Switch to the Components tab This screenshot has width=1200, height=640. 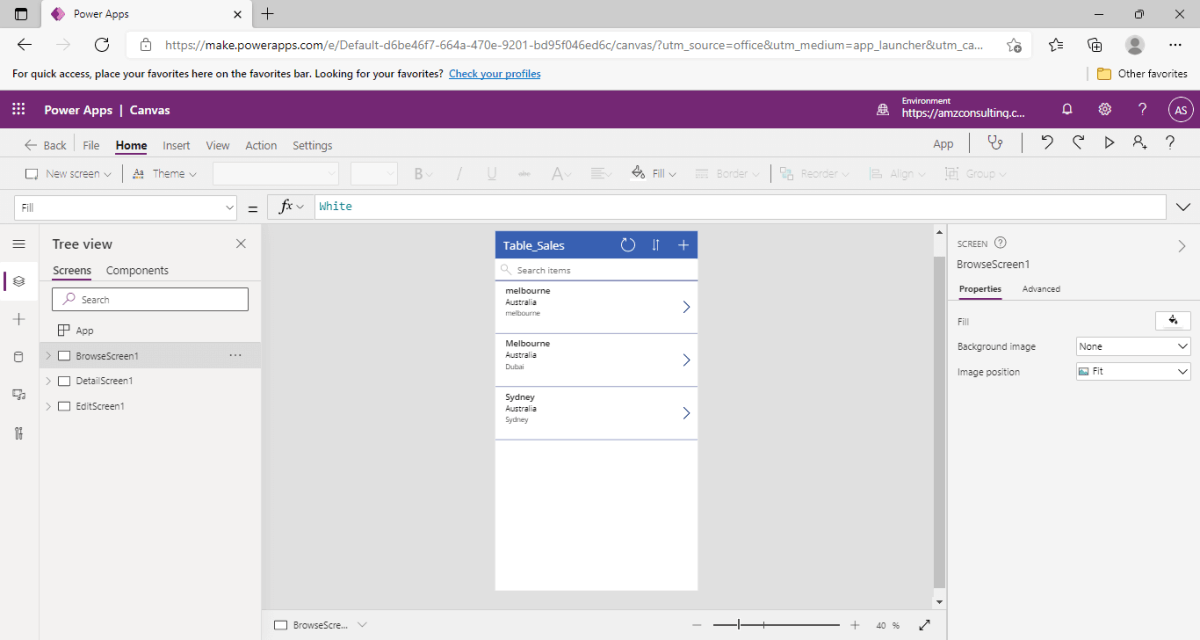click(137, 270)
